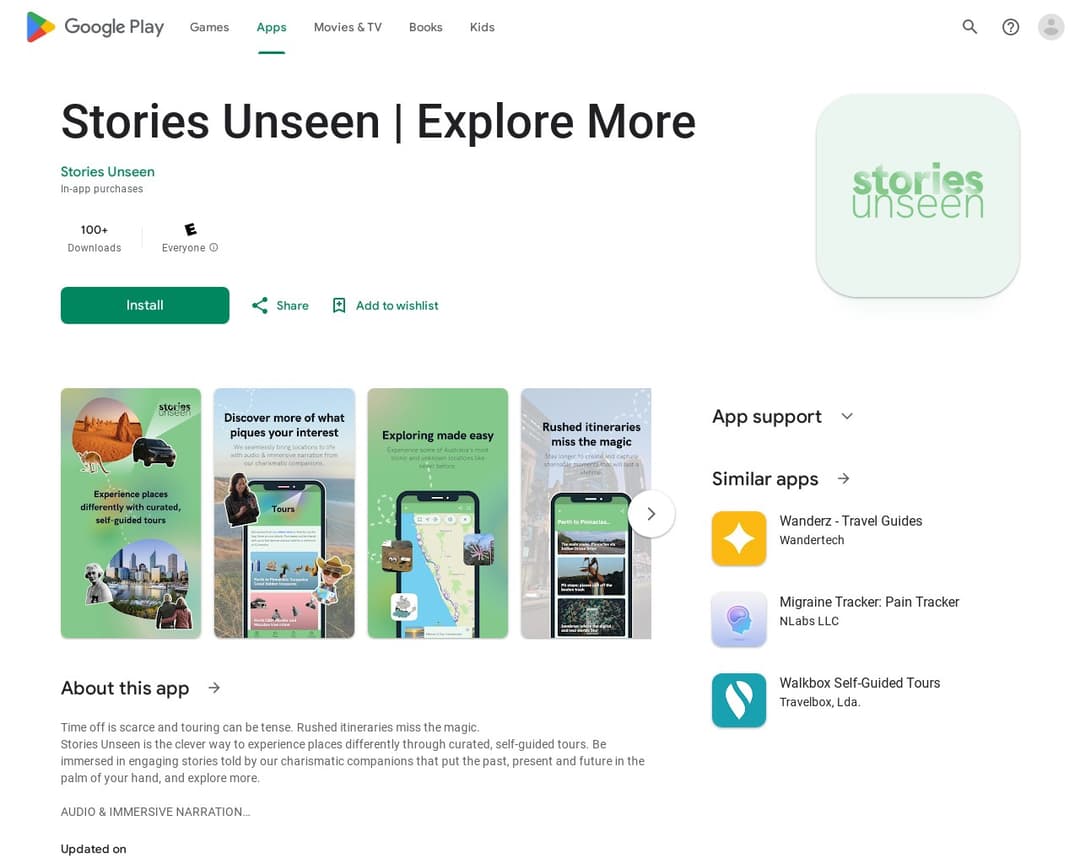Screen dimensions: 1080x864
Task: Open the account profile avatar
Action: [1050, 27]
